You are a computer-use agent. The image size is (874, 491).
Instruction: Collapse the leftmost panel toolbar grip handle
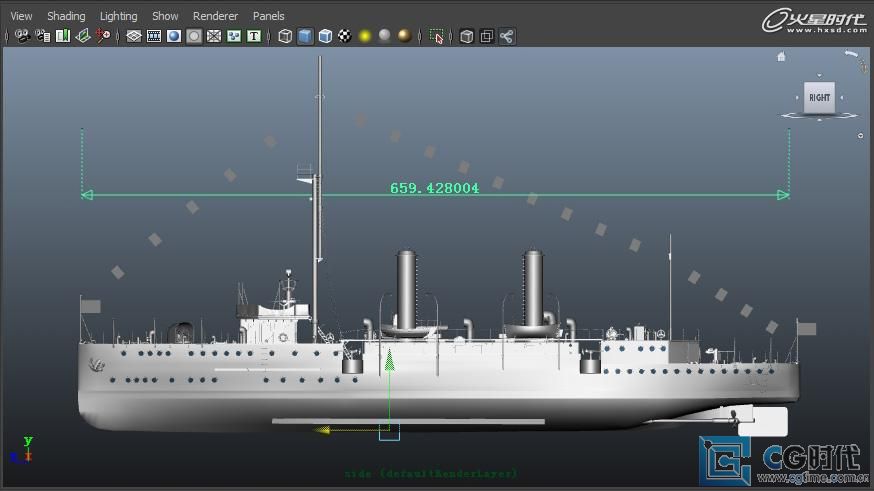pos(7,36)
